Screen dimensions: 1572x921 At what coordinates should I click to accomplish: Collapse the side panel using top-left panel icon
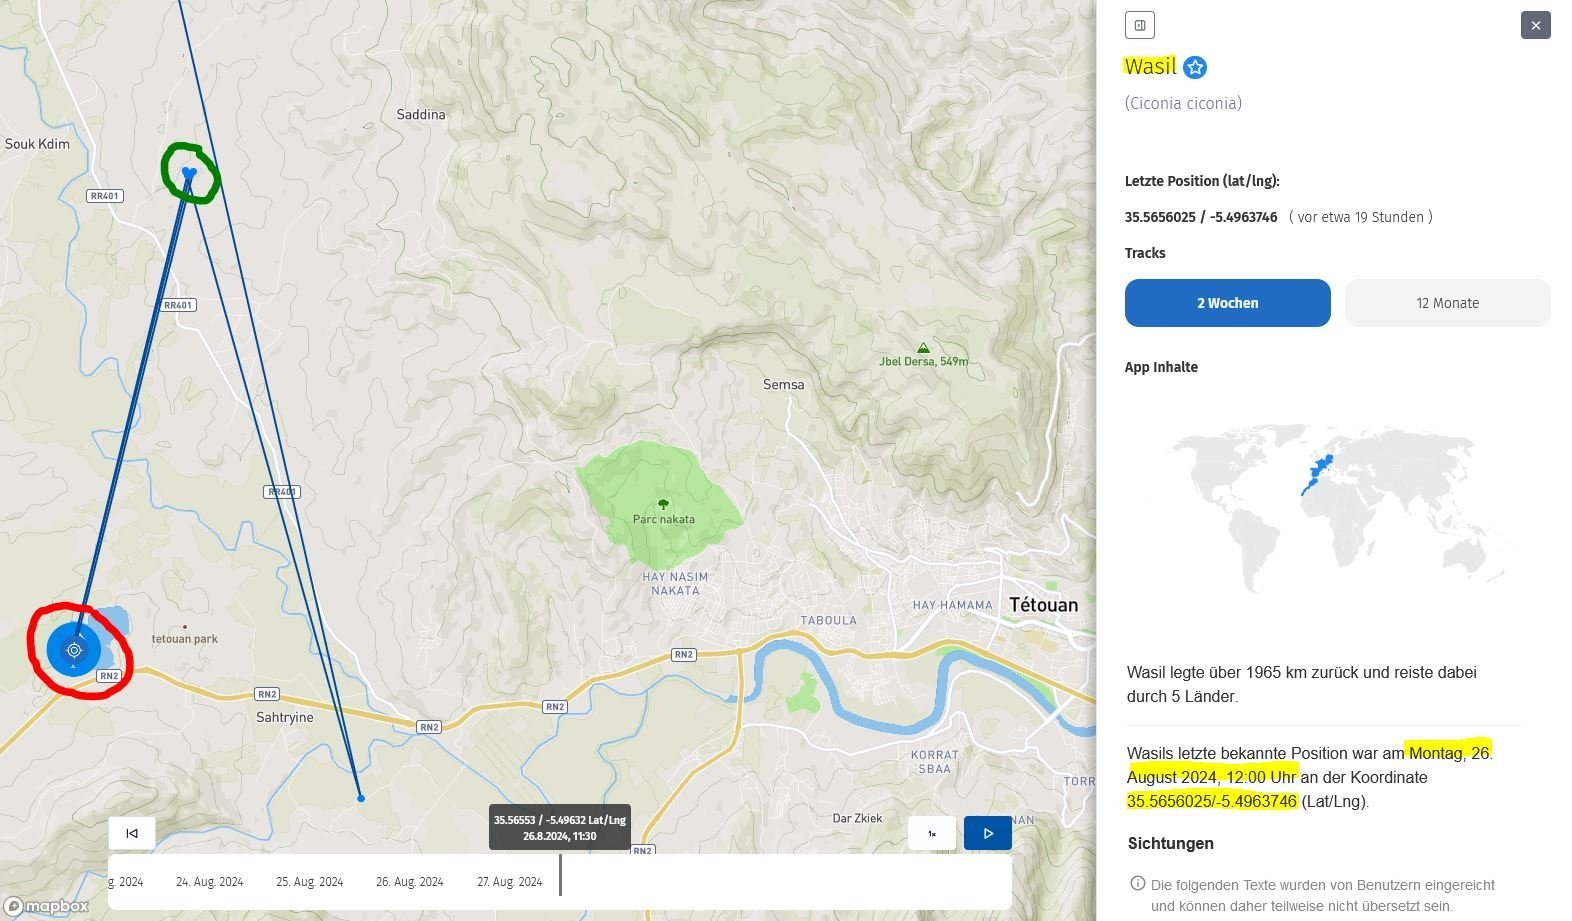coord(1139,25)
